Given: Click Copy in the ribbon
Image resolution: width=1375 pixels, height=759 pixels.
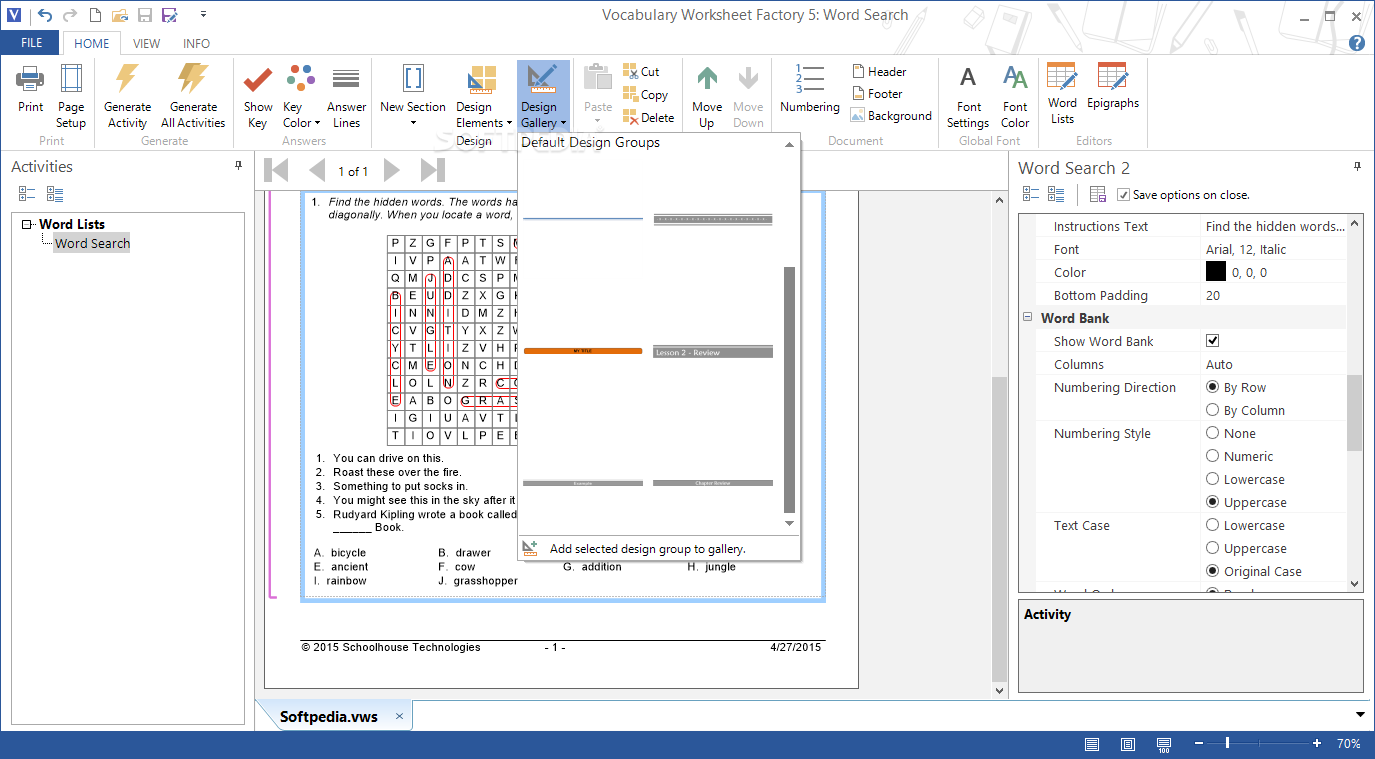Looking at the screenshot, I should click(x=645, y=94).
